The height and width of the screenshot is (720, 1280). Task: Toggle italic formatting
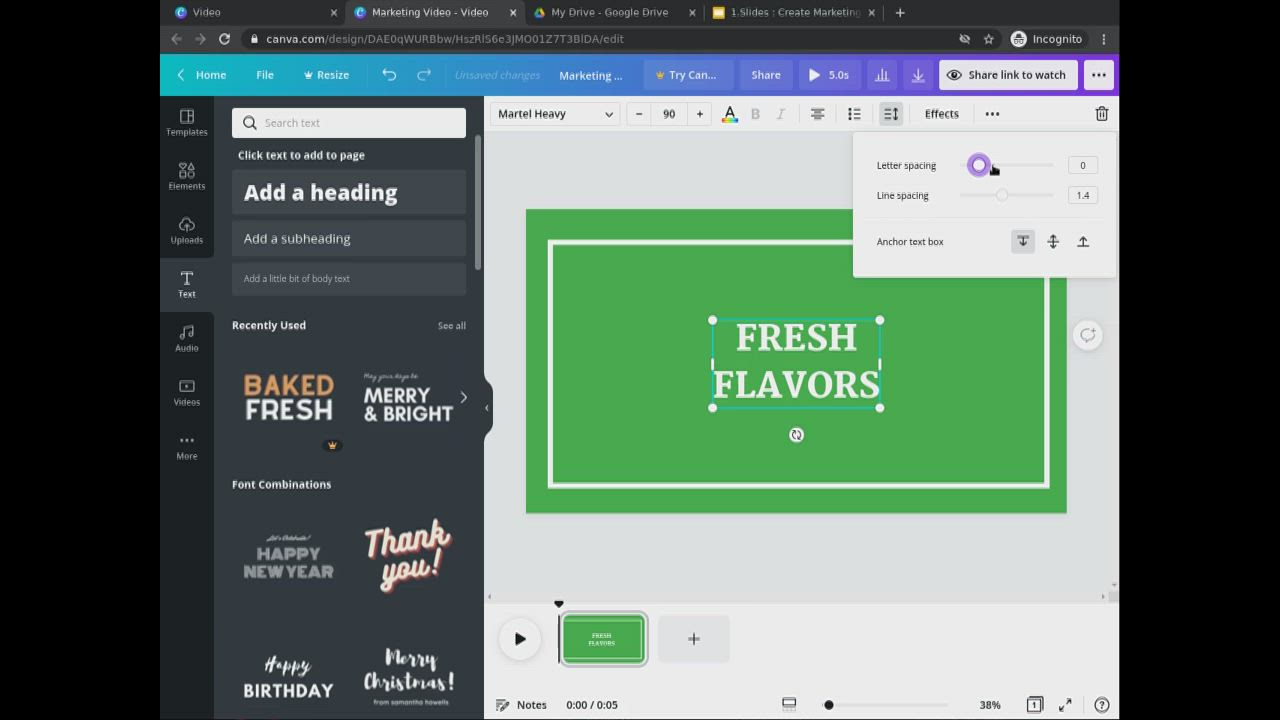[x=780, y=113]
